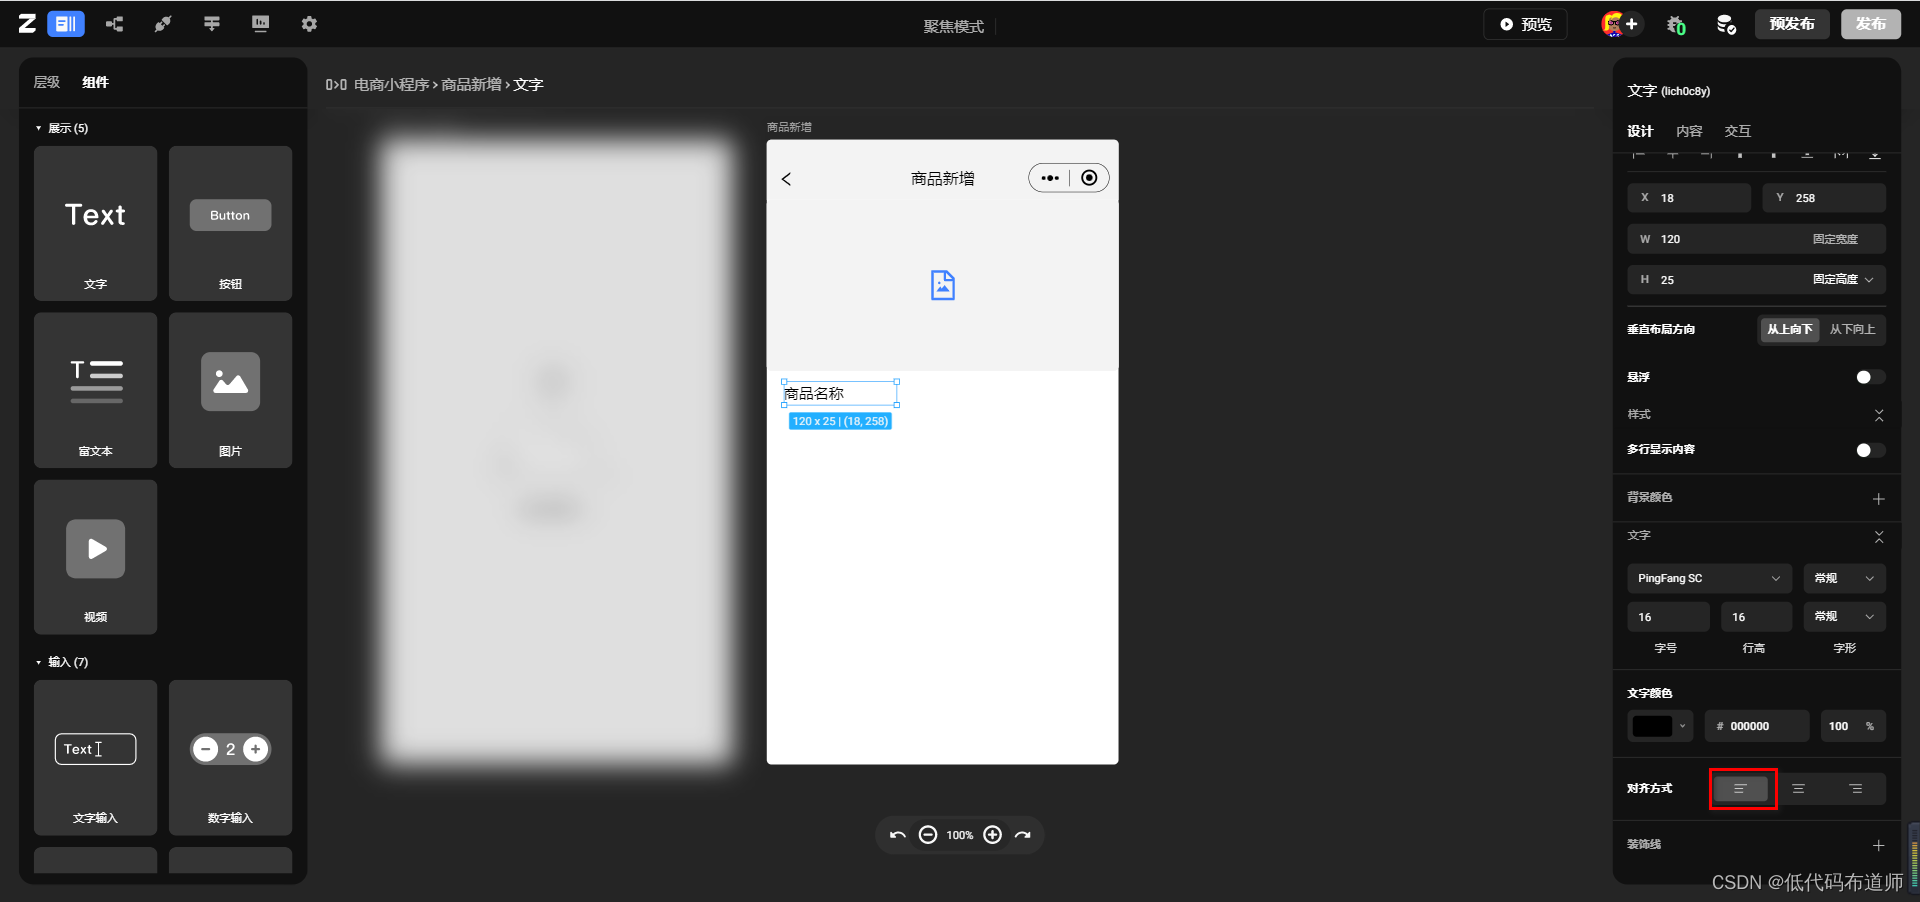Zoom in the canvas

point(992,835)
